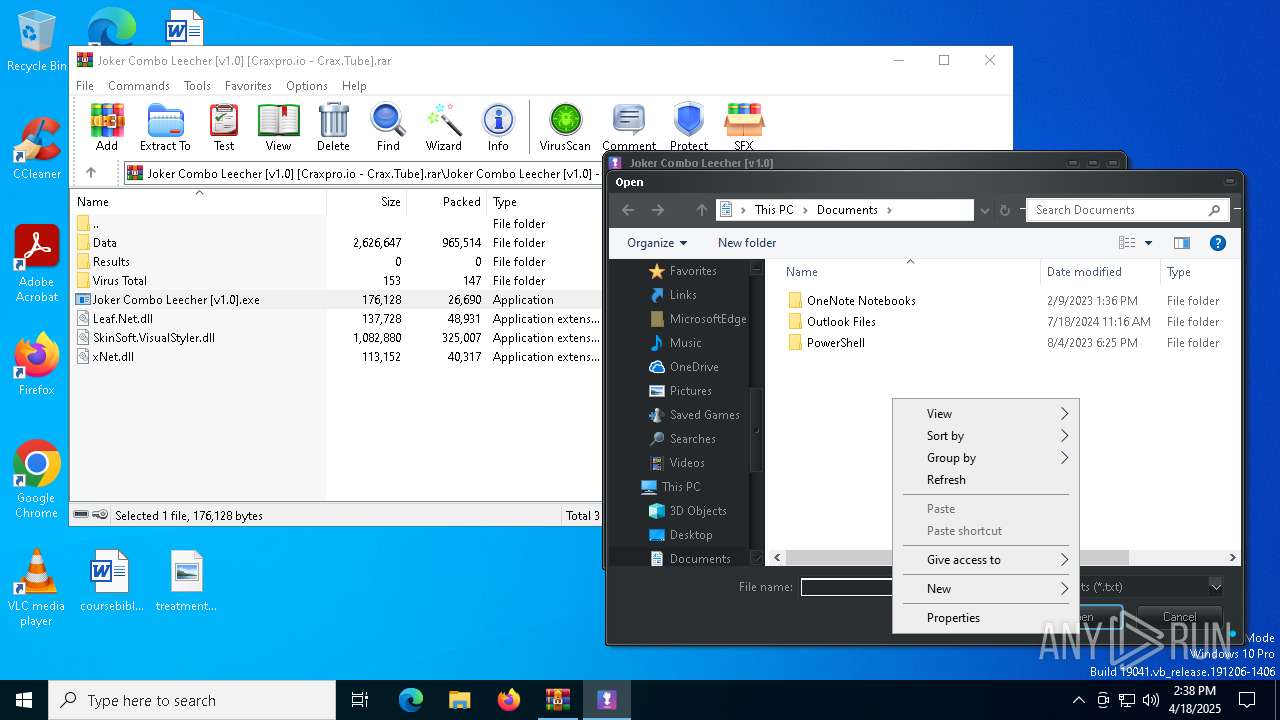Click WinRAR icon in the taskbar

point(557,700)
